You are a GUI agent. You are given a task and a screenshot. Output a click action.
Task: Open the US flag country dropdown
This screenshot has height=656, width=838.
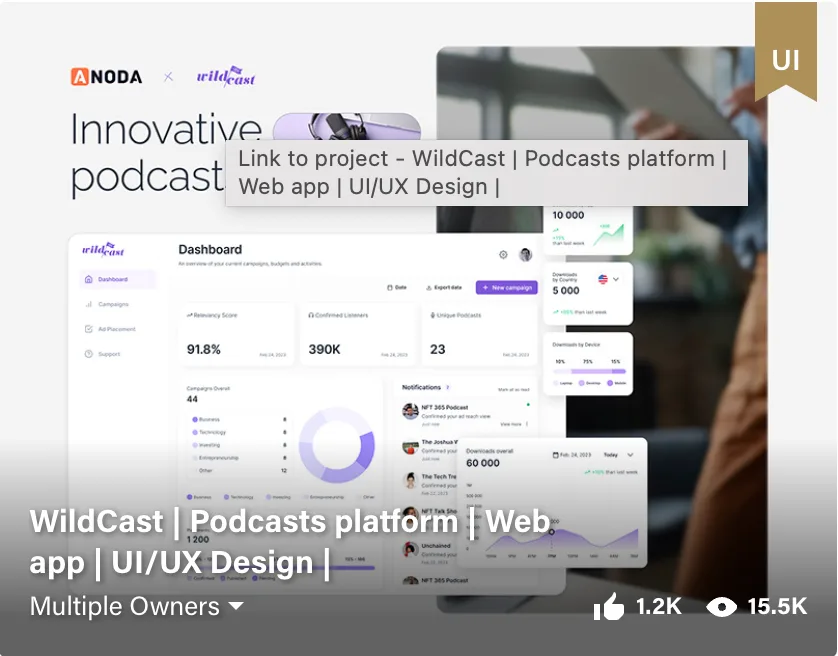point(608,279)
